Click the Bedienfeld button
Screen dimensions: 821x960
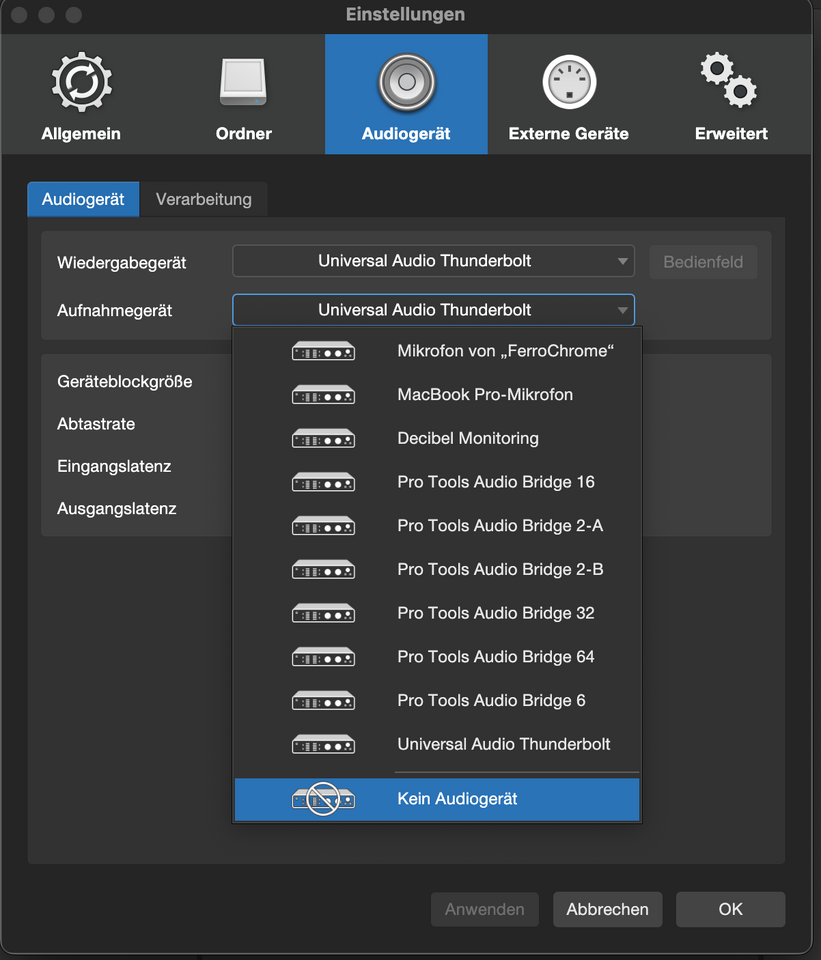(x=703, y=262)
